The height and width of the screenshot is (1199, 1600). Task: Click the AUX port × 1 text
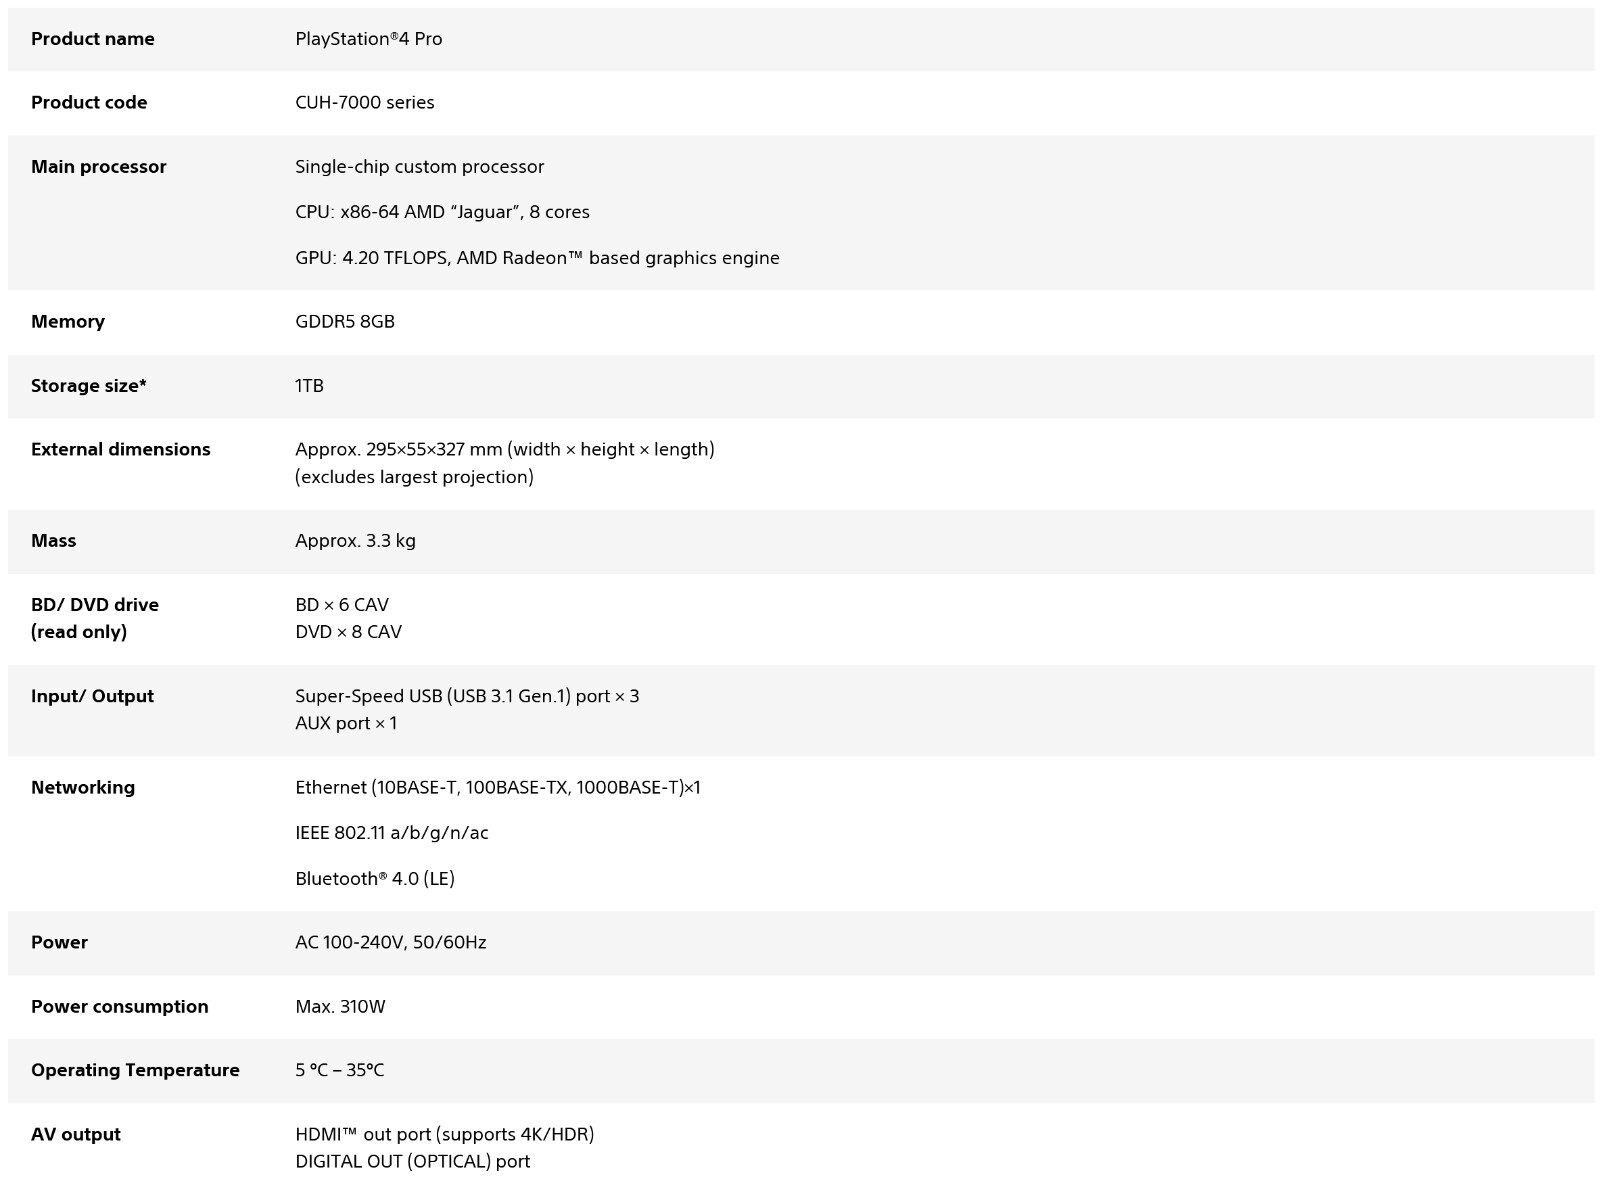coord(346,723)
